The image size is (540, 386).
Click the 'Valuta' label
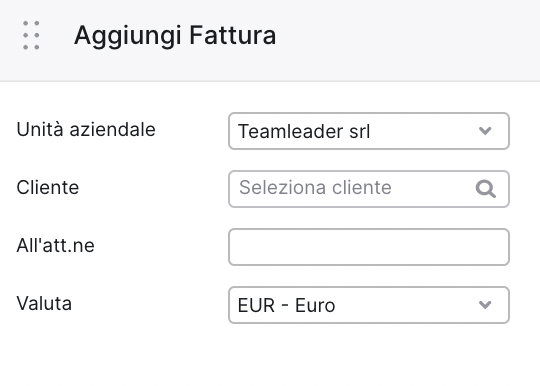(44, 303)
